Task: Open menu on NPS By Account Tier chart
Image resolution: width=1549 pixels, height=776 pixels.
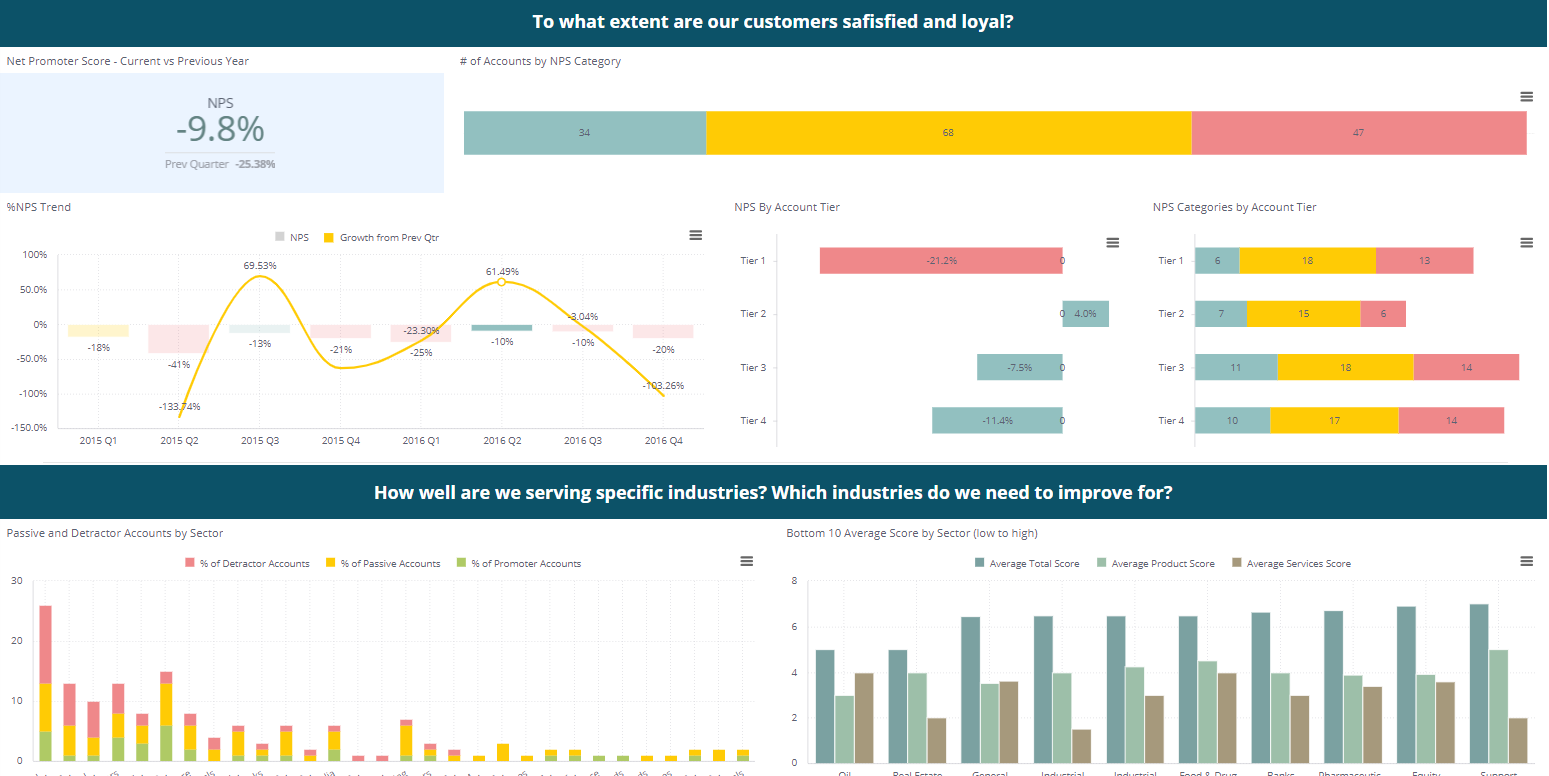Action: tap(1112, 242)
